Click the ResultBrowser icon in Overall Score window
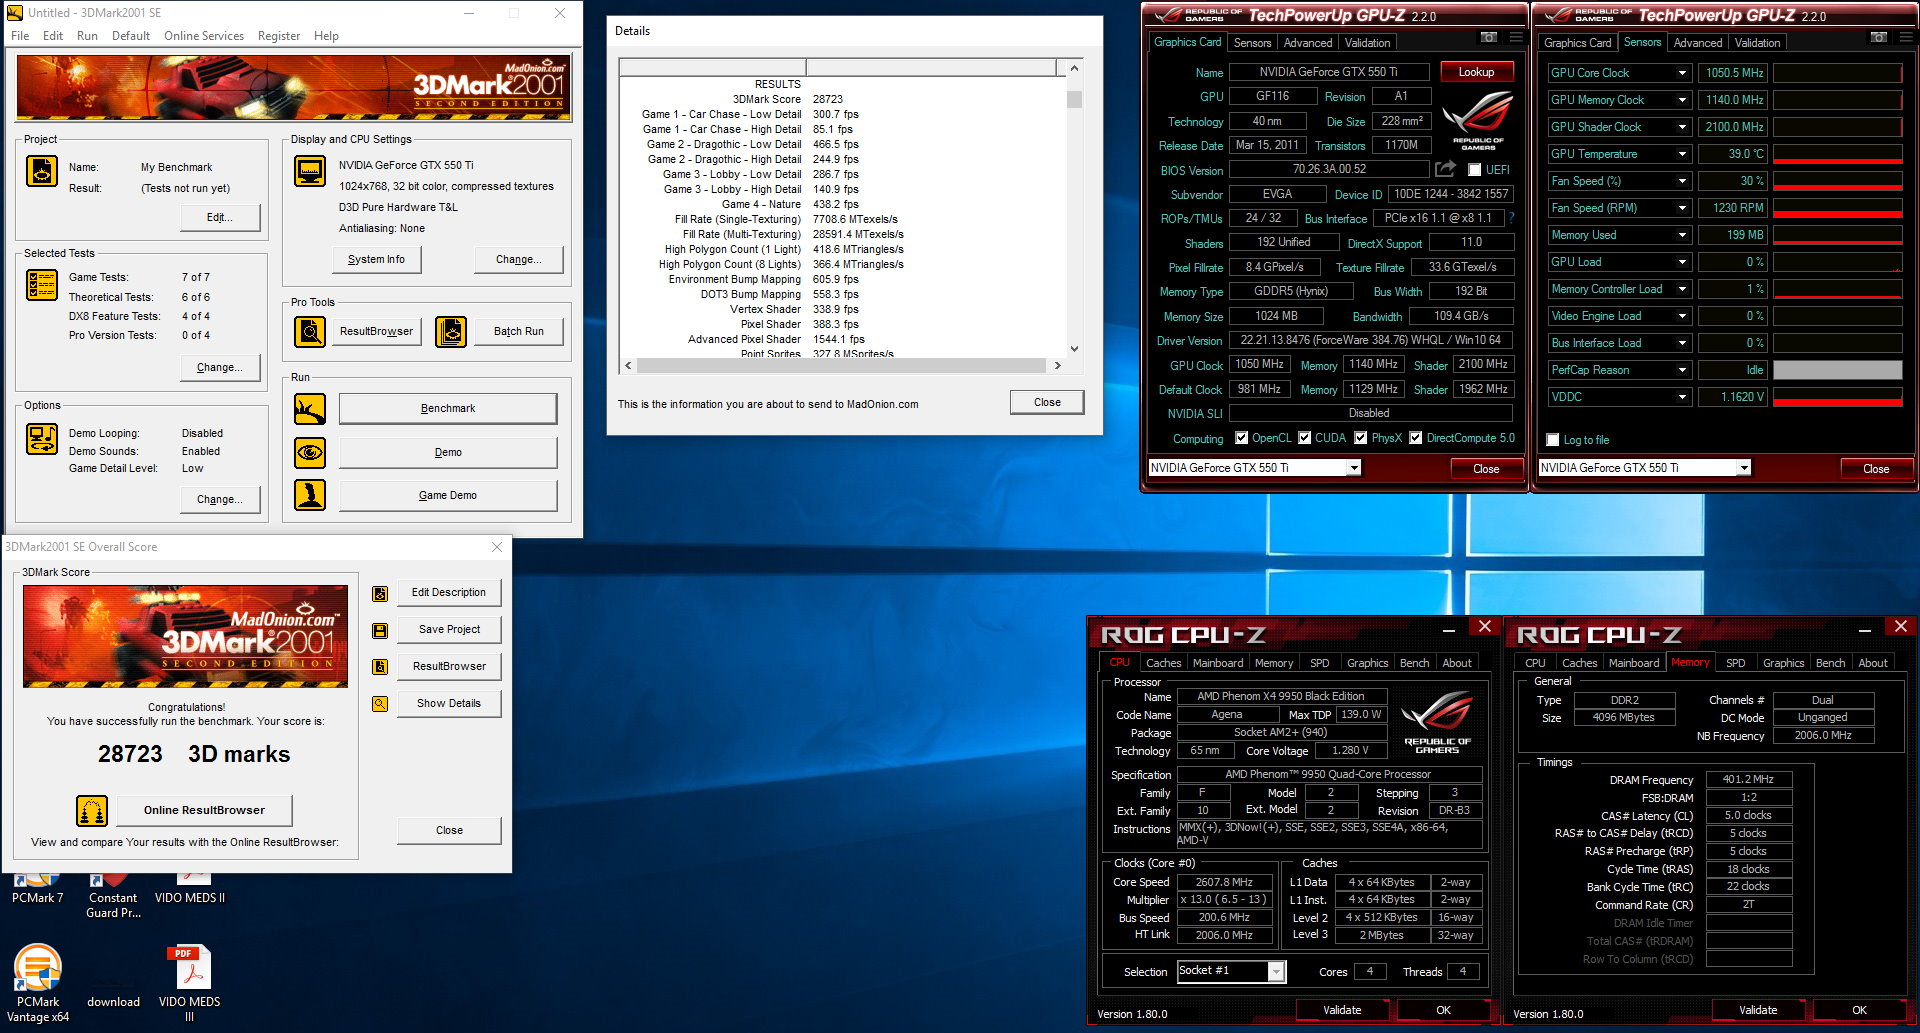 (x=380, y=667)
